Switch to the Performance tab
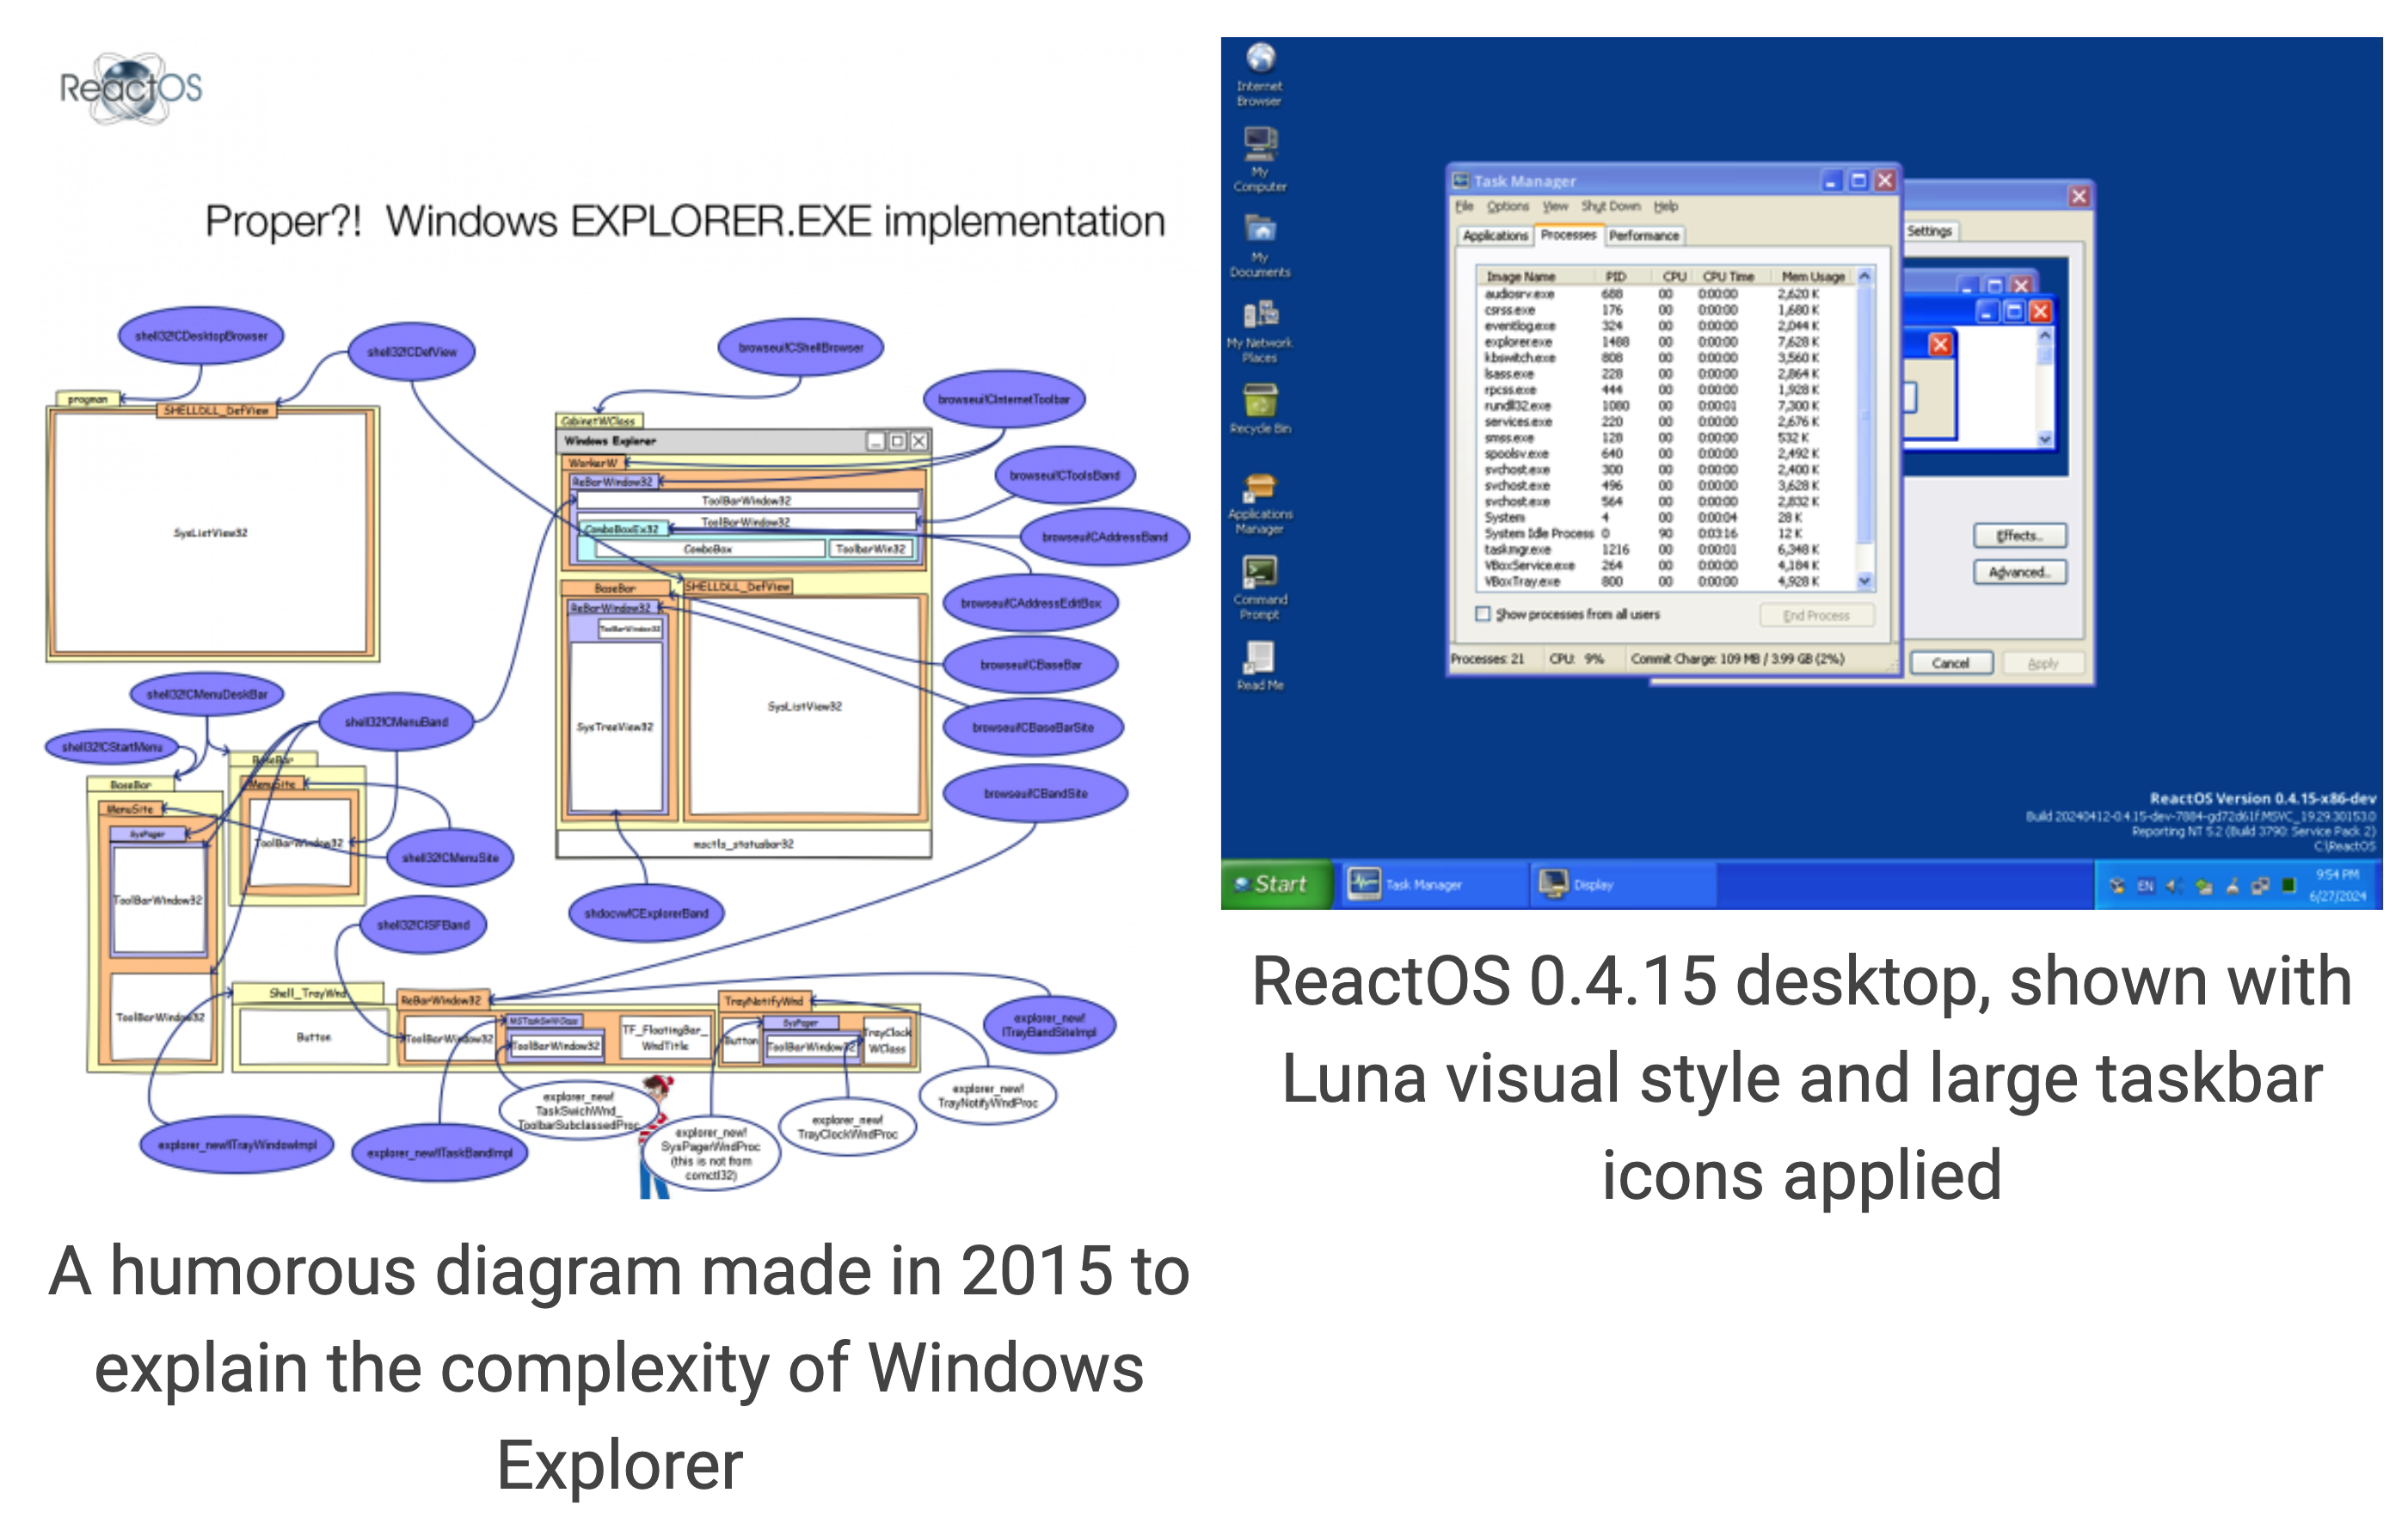The image size is (2408, 1536). coord(1643,236)
